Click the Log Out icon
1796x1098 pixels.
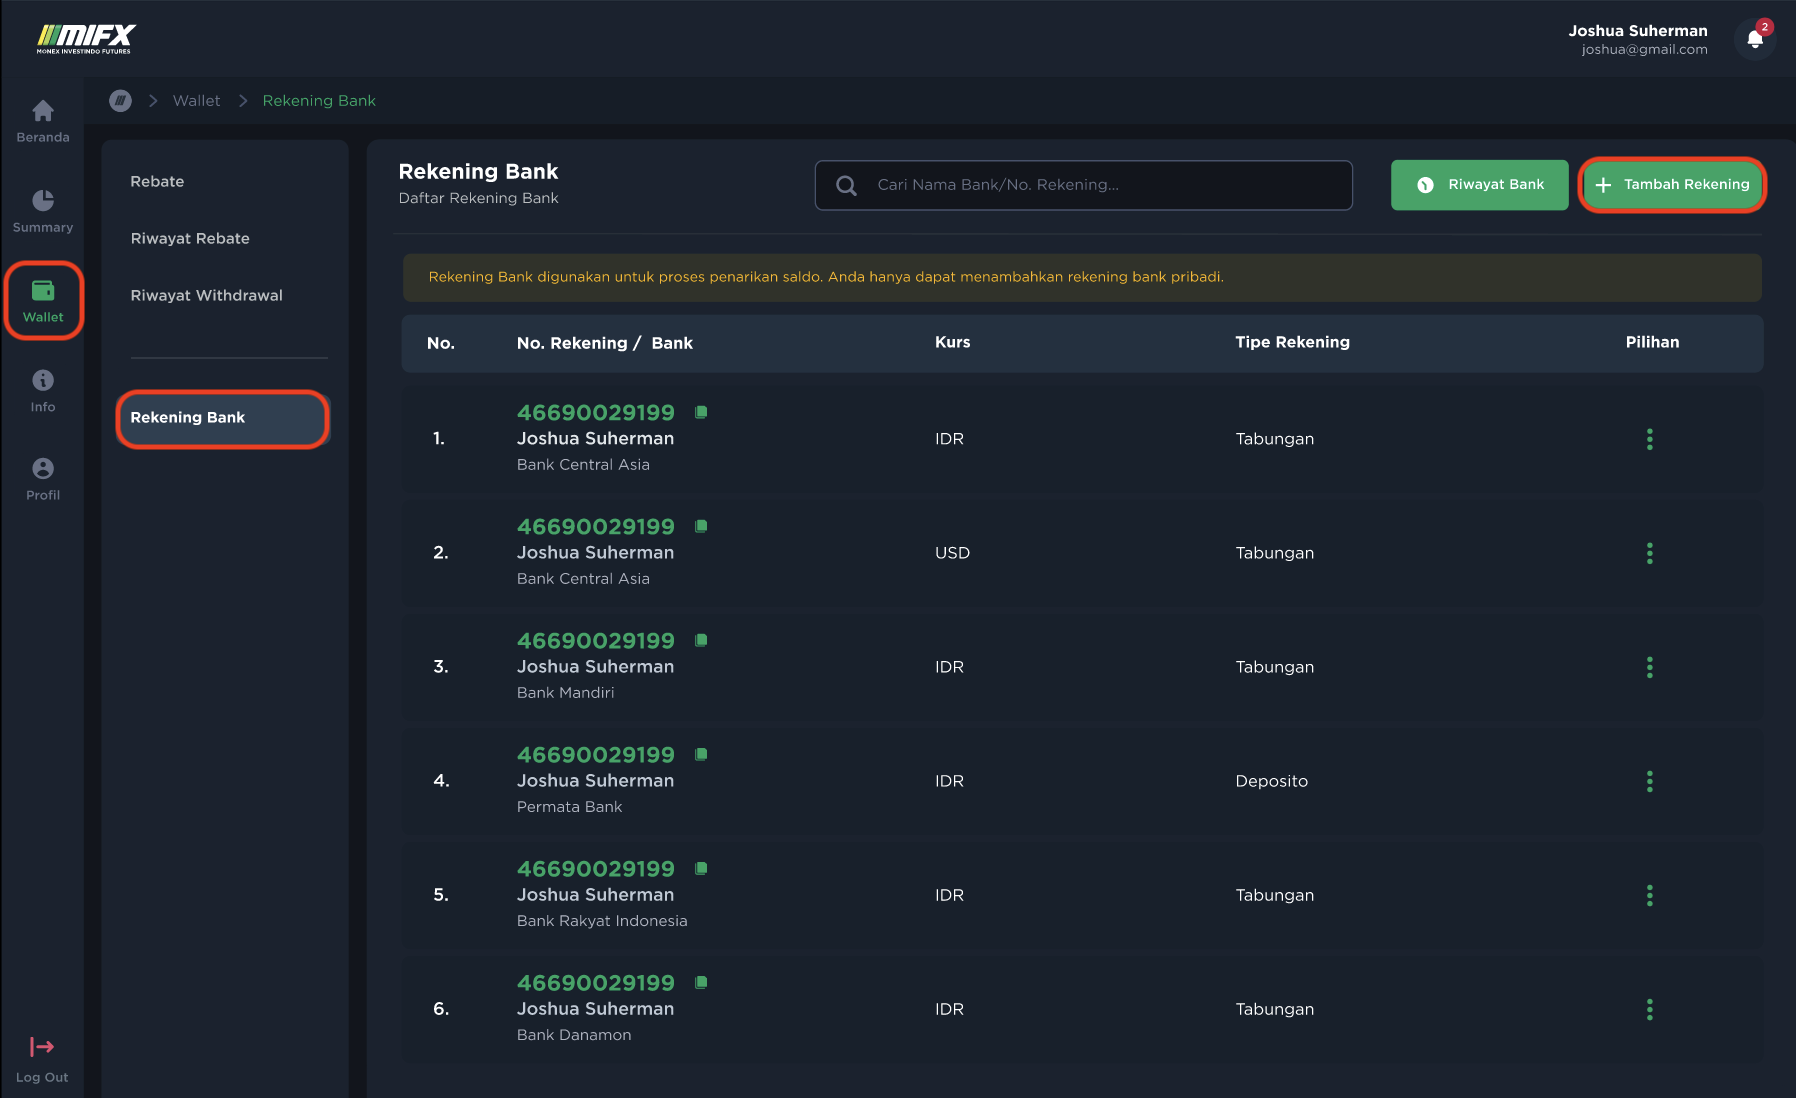tap(42, 1047)
